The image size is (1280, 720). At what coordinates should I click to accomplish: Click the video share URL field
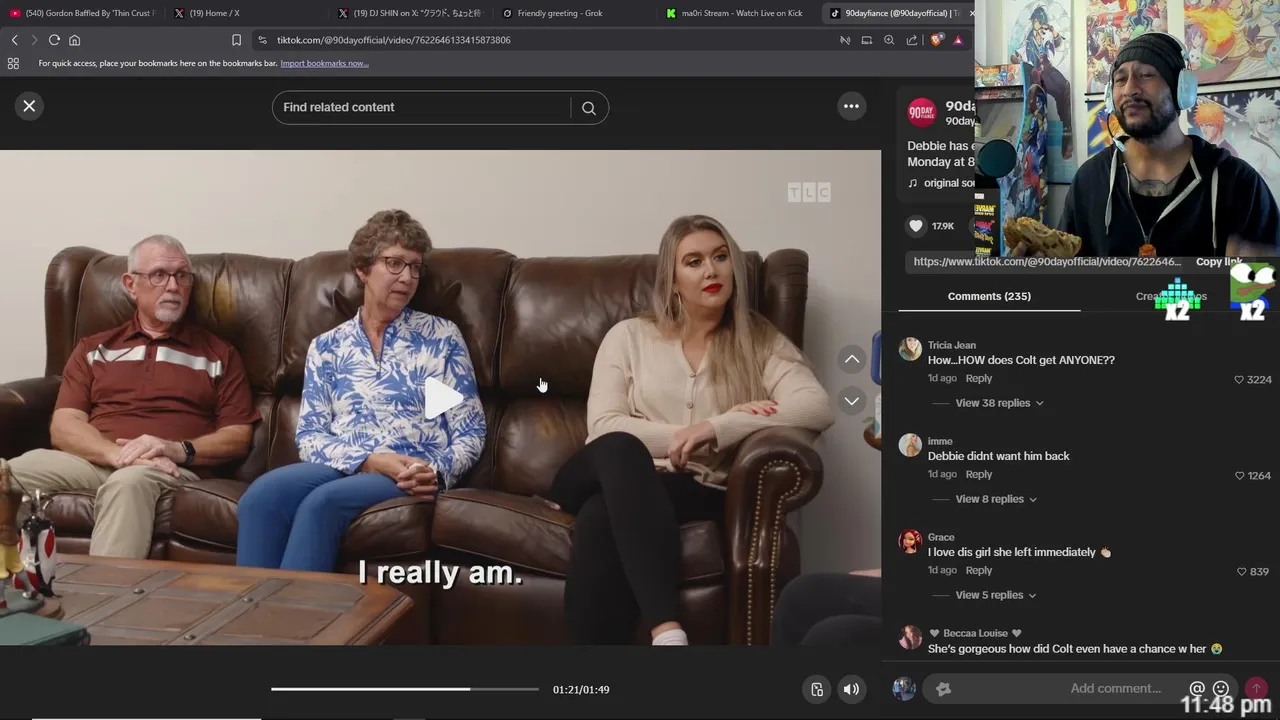click(x=1047, y=262)
